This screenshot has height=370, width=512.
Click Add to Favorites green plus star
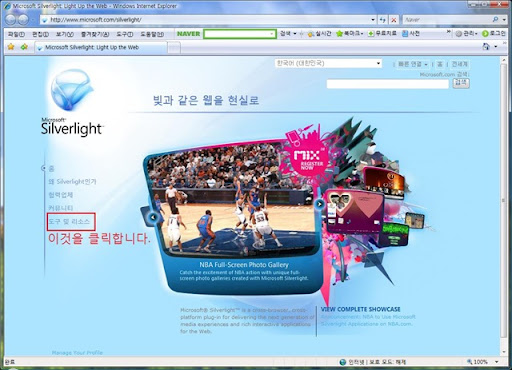(24, 47)
